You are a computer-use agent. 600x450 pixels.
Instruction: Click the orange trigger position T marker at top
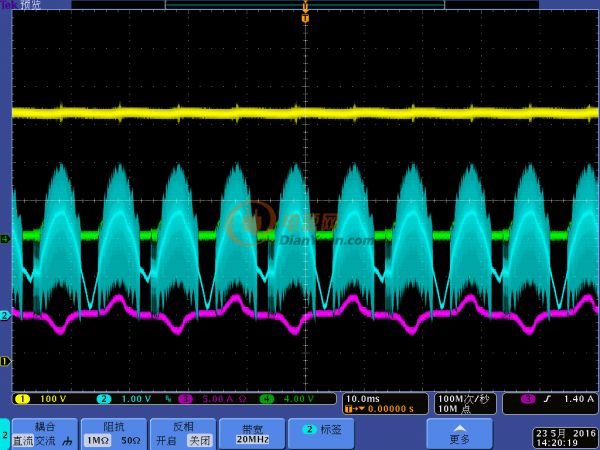(305, 18)
